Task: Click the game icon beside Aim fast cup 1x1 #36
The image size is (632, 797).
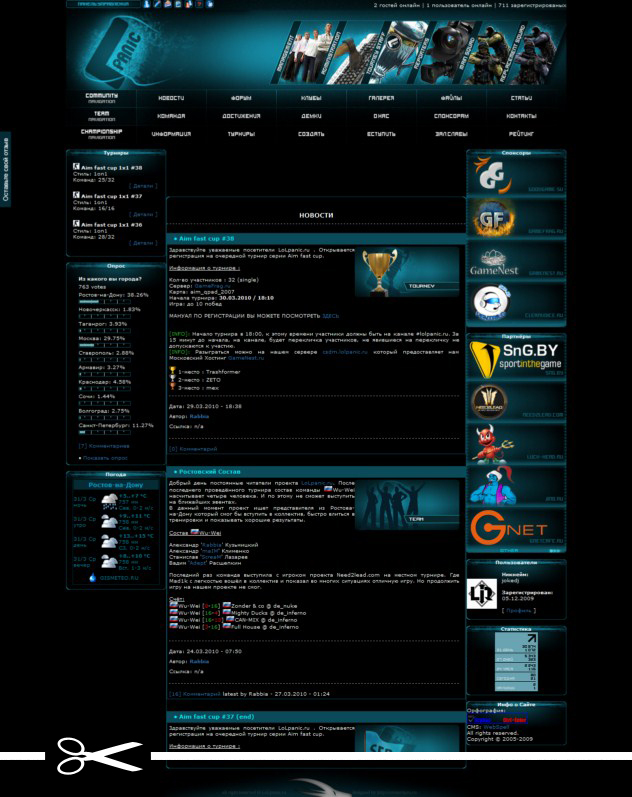Action: click(x=76, y=224)
